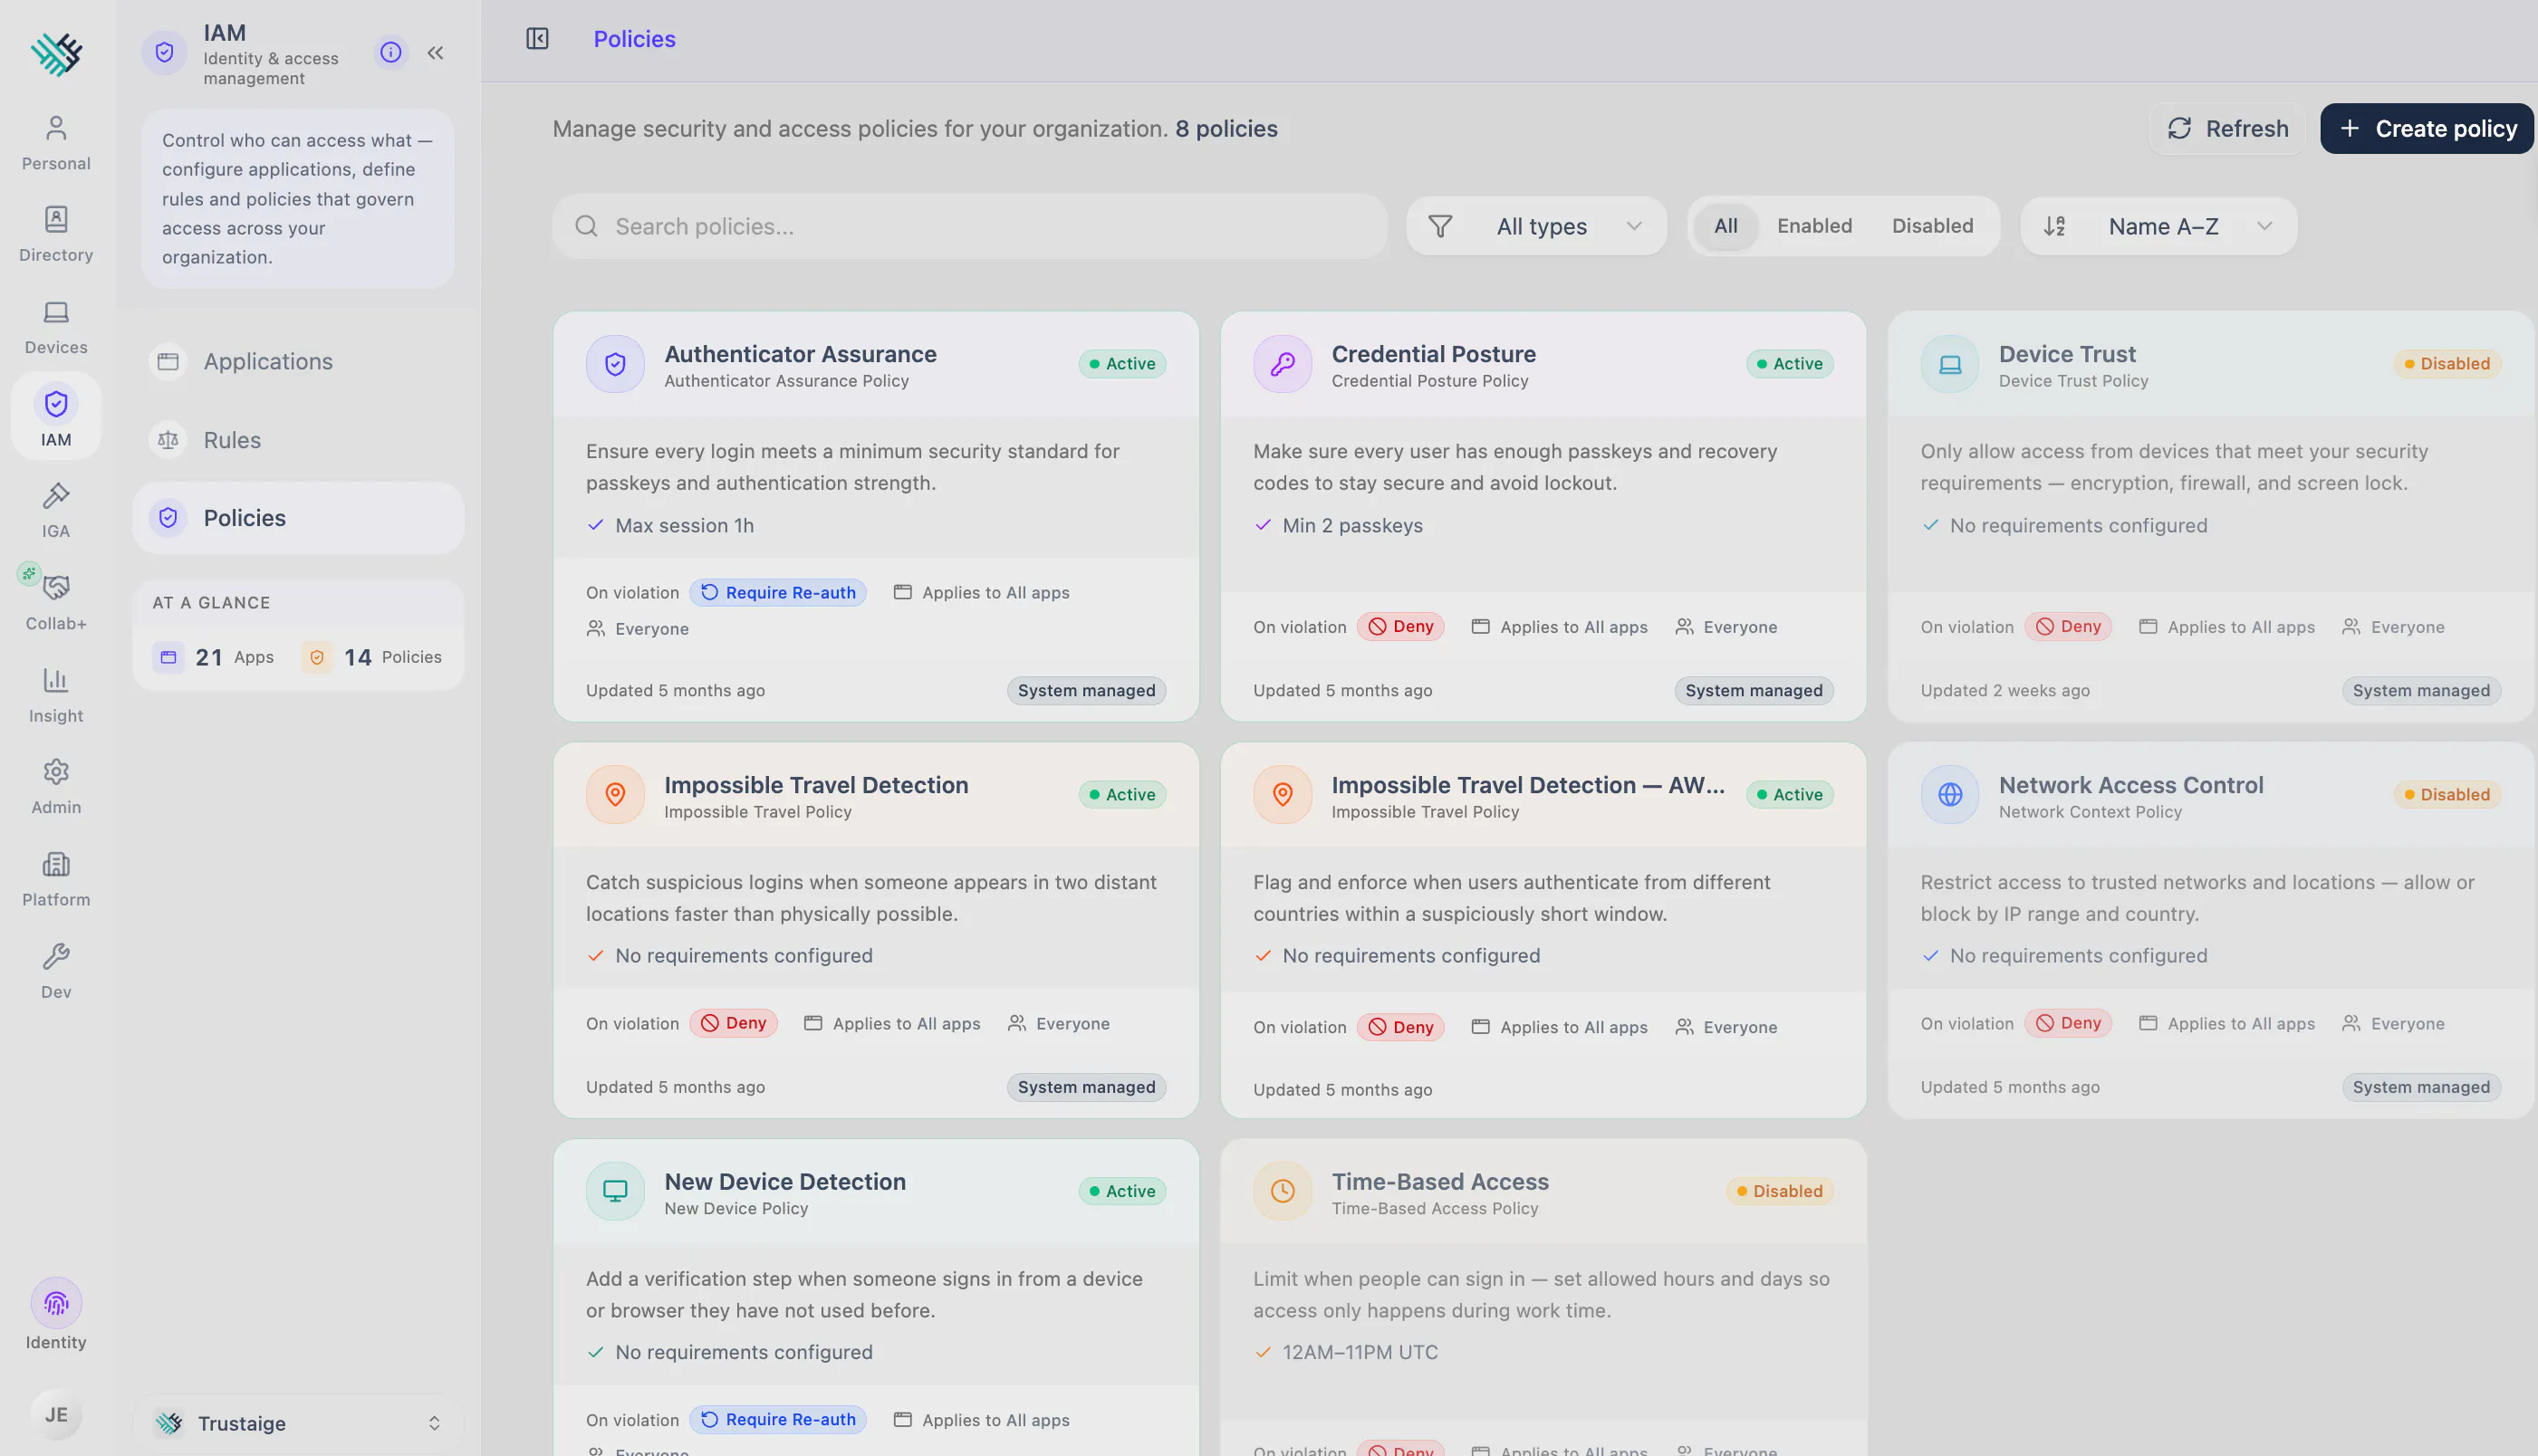Click '8 policies' count text
Image resolution: width=2538 pixels, height=1456 pixels.
(x=1226, y=129)
